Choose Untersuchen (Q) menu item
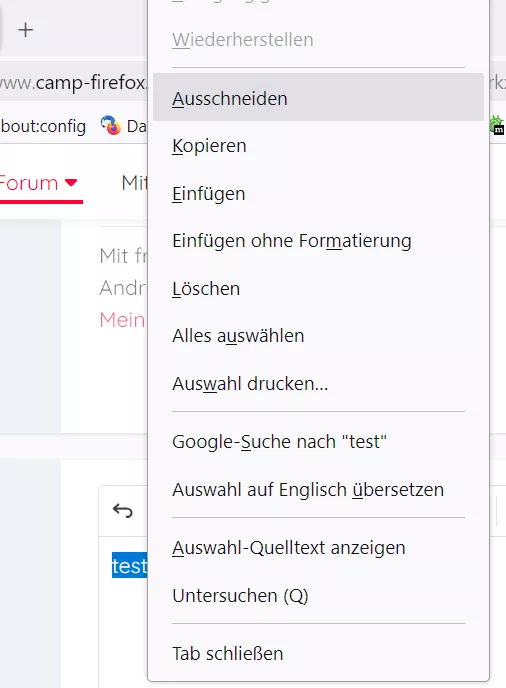The width and height of the screenshot is (506, 688). coord(318,595)
